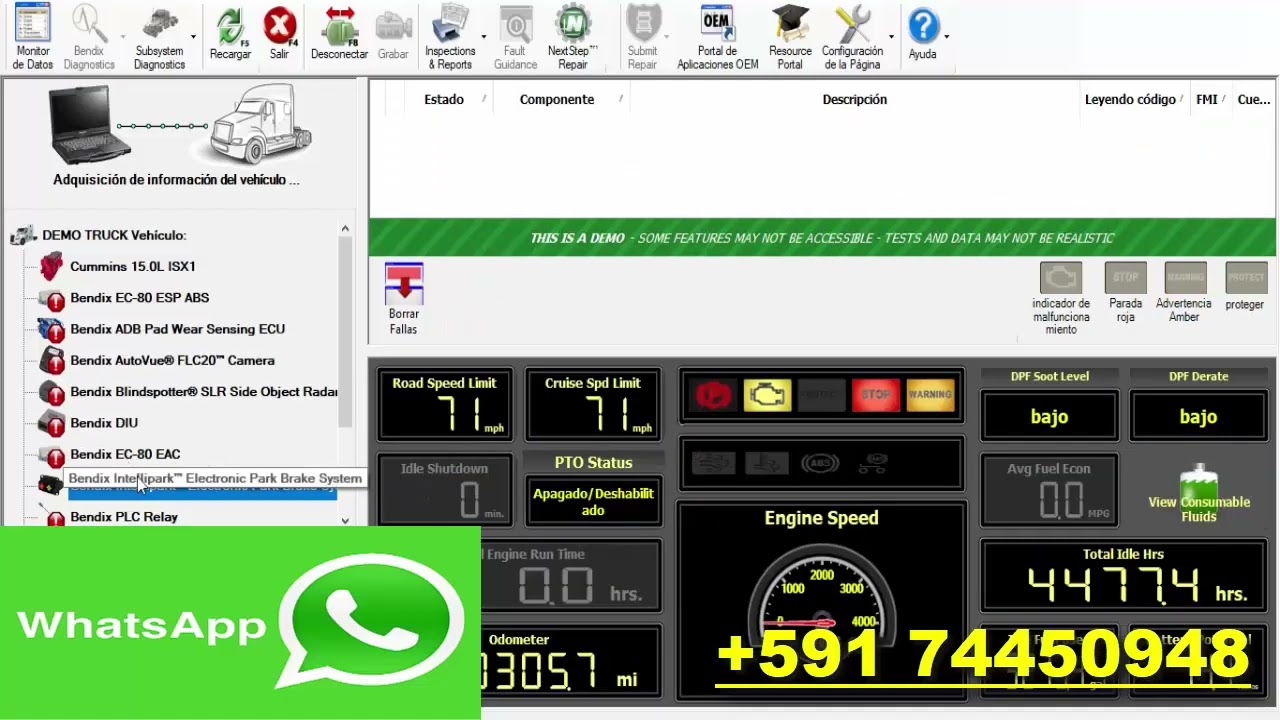The width and height of the screenshot is (1280, 720).
Task: Select DEMO TRUCK Vehículo root node
Action: (x=114, y=235)
